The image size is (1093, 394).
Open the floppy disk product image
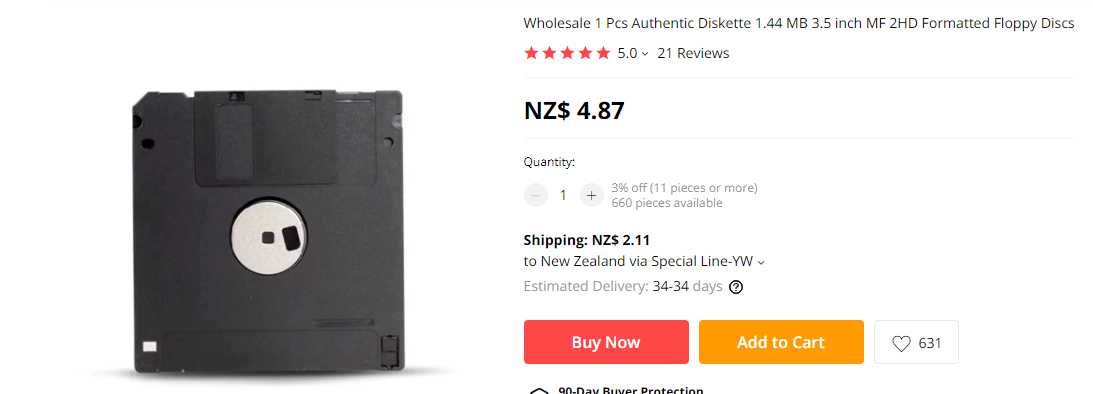click(x=268, y=231)
